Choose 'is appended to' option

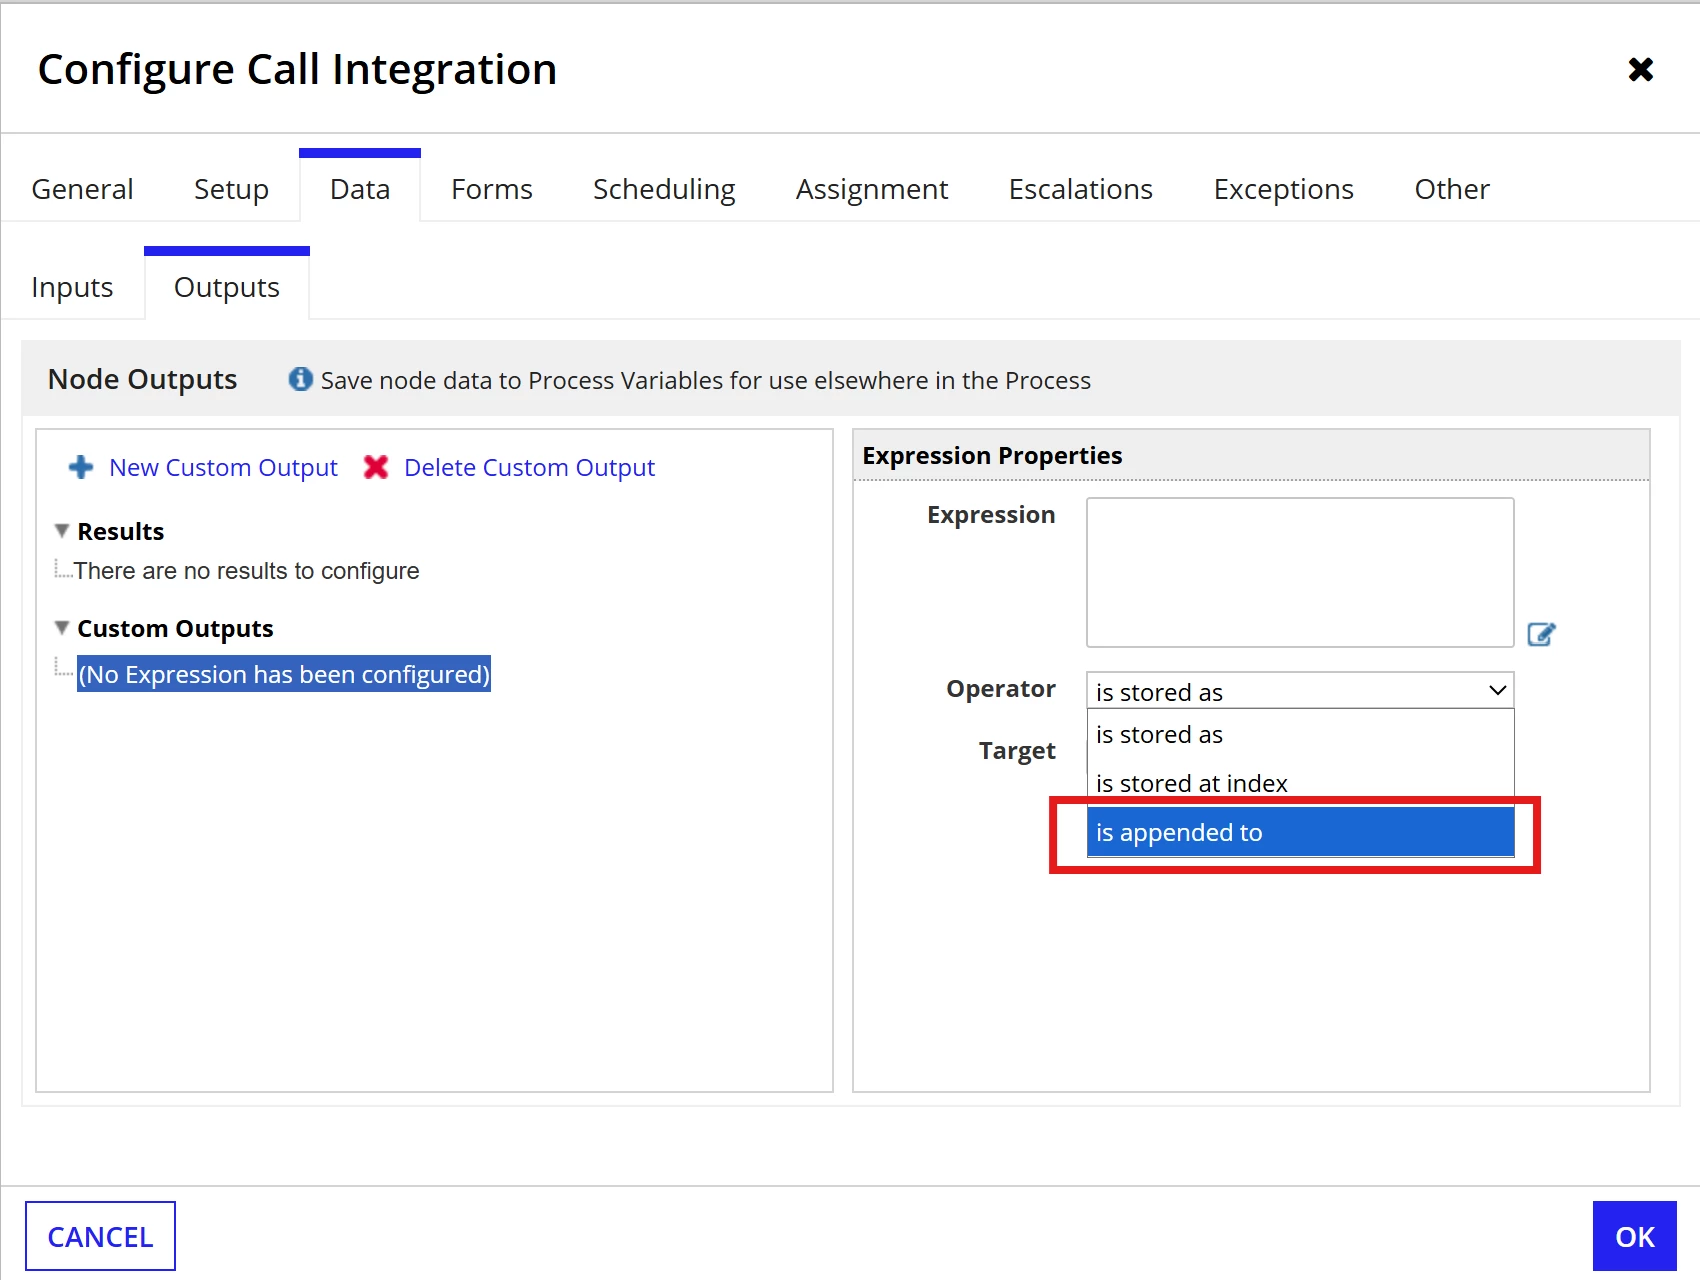coord(1300,832)
